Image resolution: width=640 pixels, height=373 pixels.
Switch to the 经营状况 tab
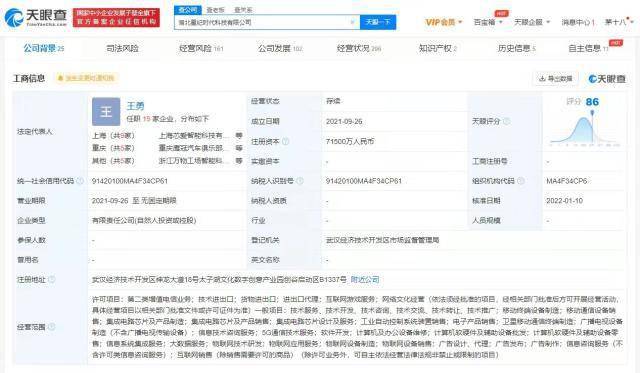[359, 49]
